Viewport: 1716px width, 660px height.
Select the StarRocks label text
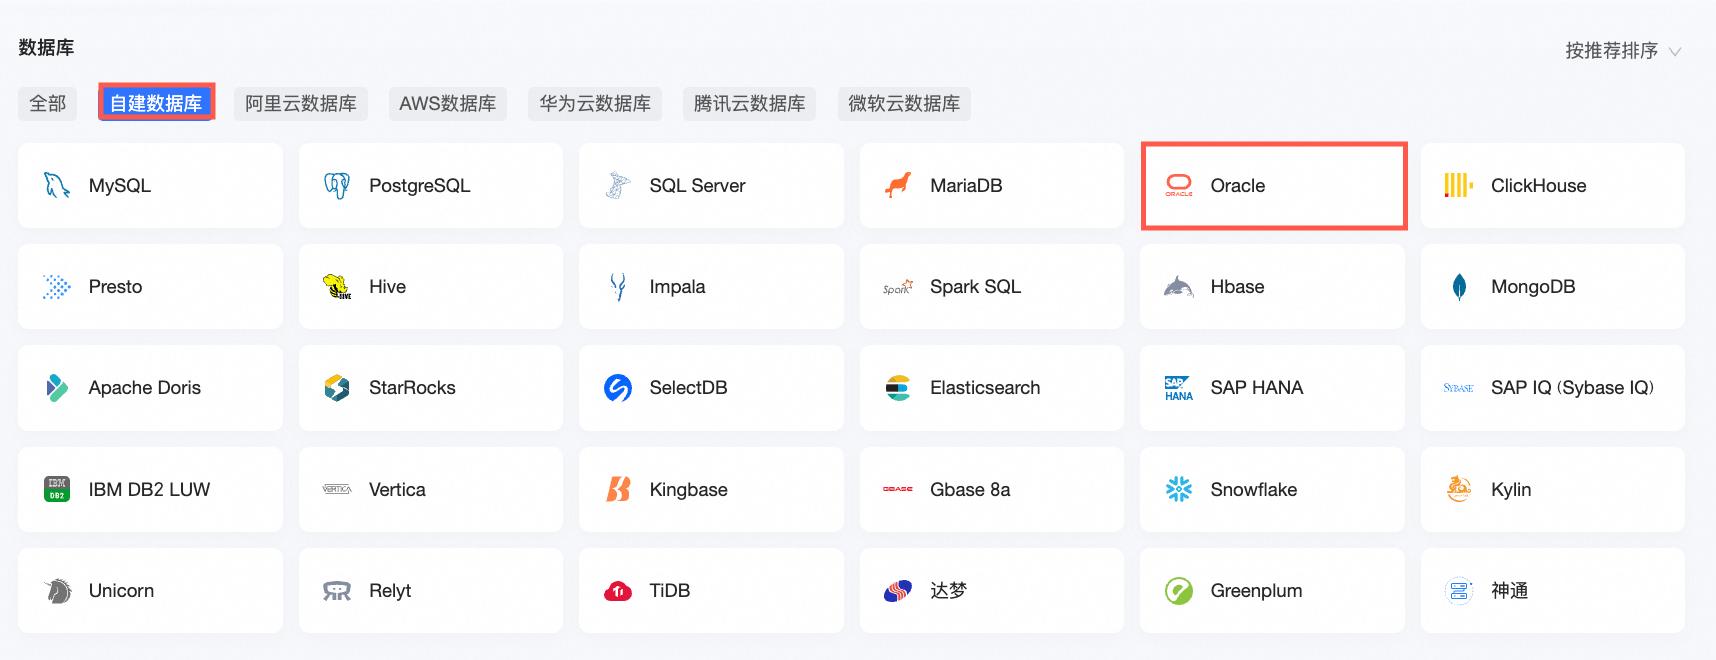(412, 388)
